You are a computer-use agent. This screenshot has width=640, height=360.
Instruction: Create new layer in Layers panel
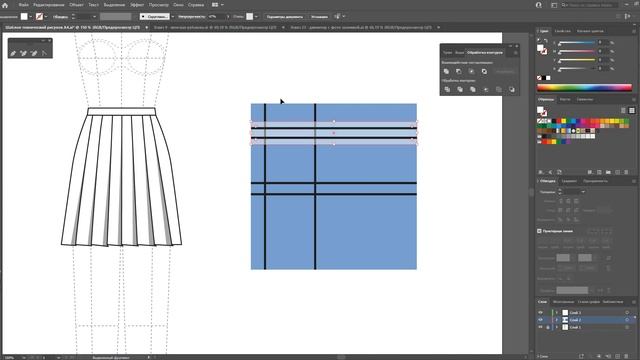tap(618, 356)
